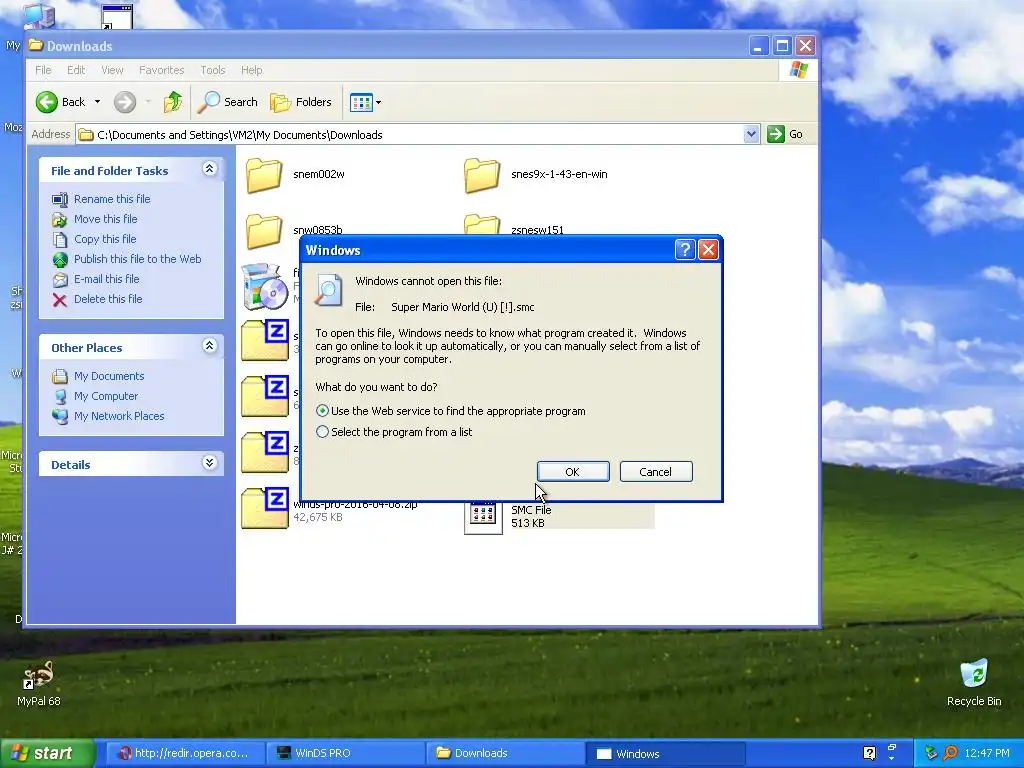The height and width of the screenshot is (768, 1024).
Task: Select the SMC File icon
Action: (483, 518)
